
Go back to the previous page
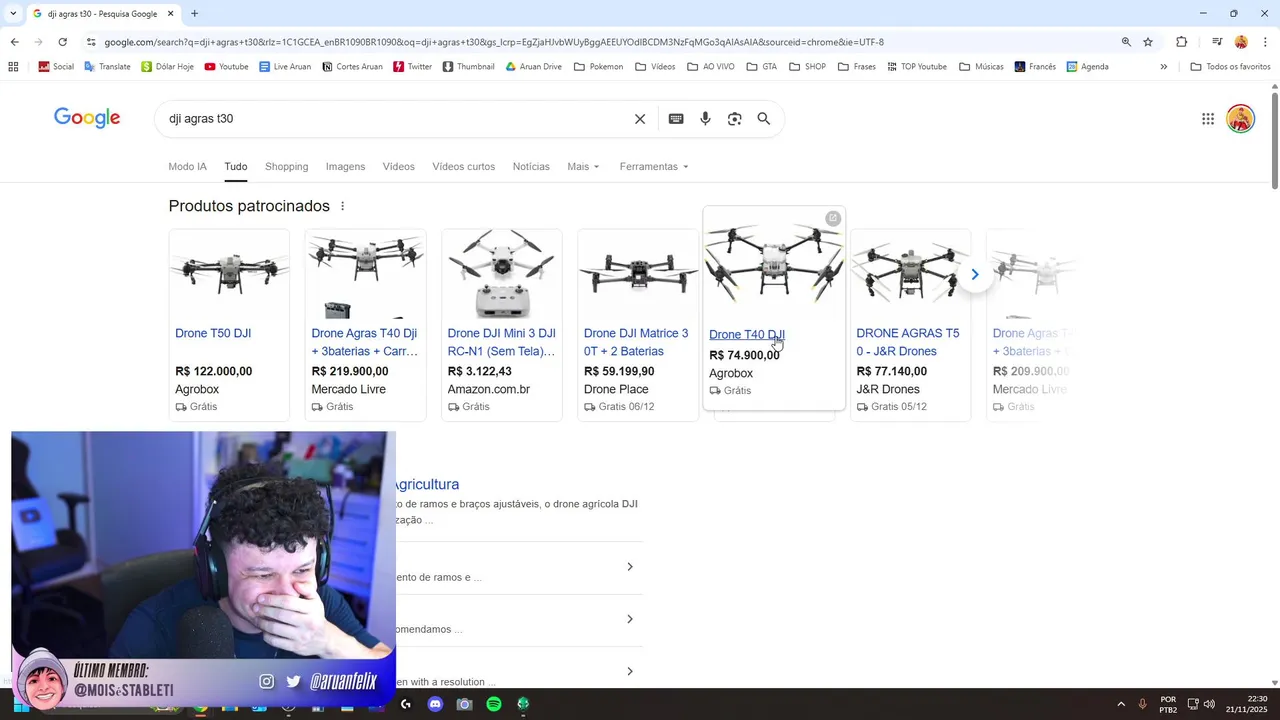point(14,42)
